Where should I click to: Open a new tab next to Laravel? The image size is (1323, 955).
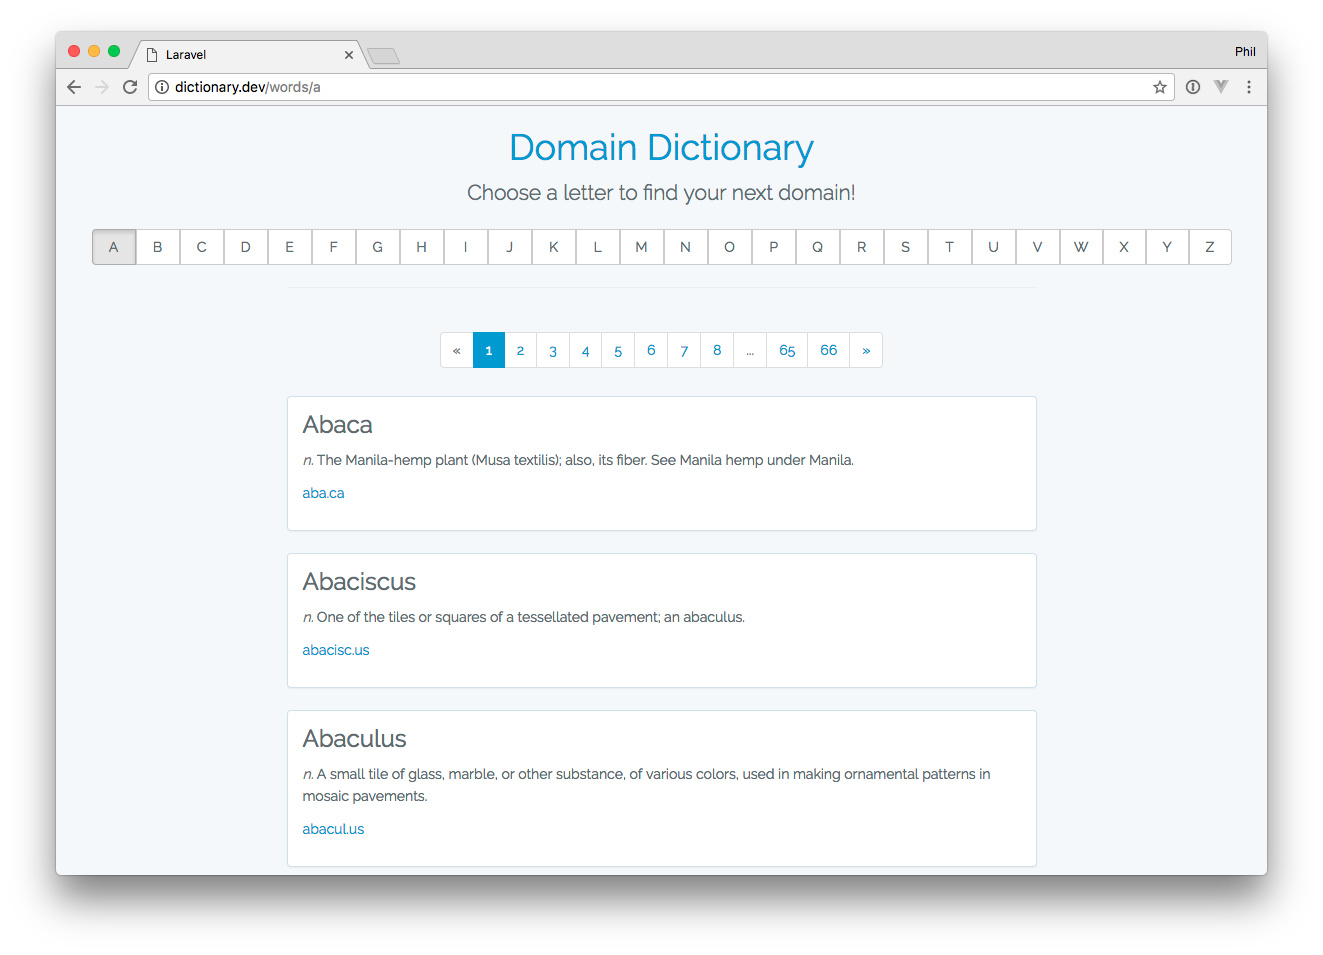(x=383, y=56)
